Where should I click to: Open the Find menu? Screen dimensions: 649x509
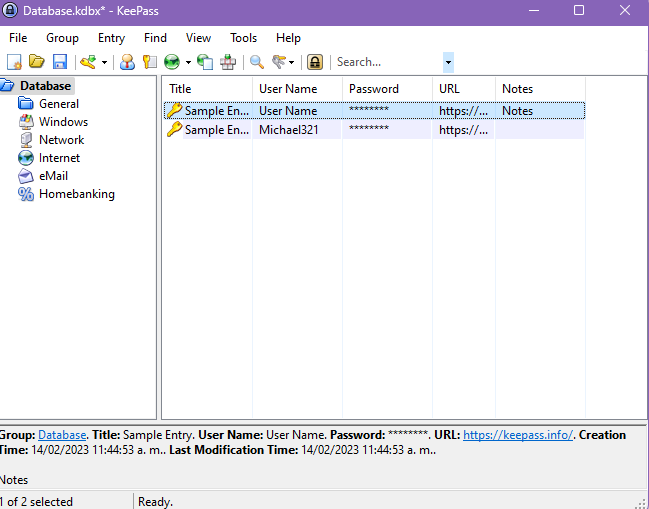point(155,38)
